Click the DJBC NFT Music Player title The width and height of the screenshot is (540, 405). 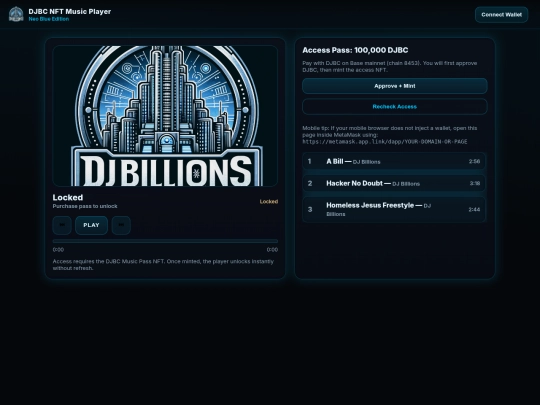70,11
